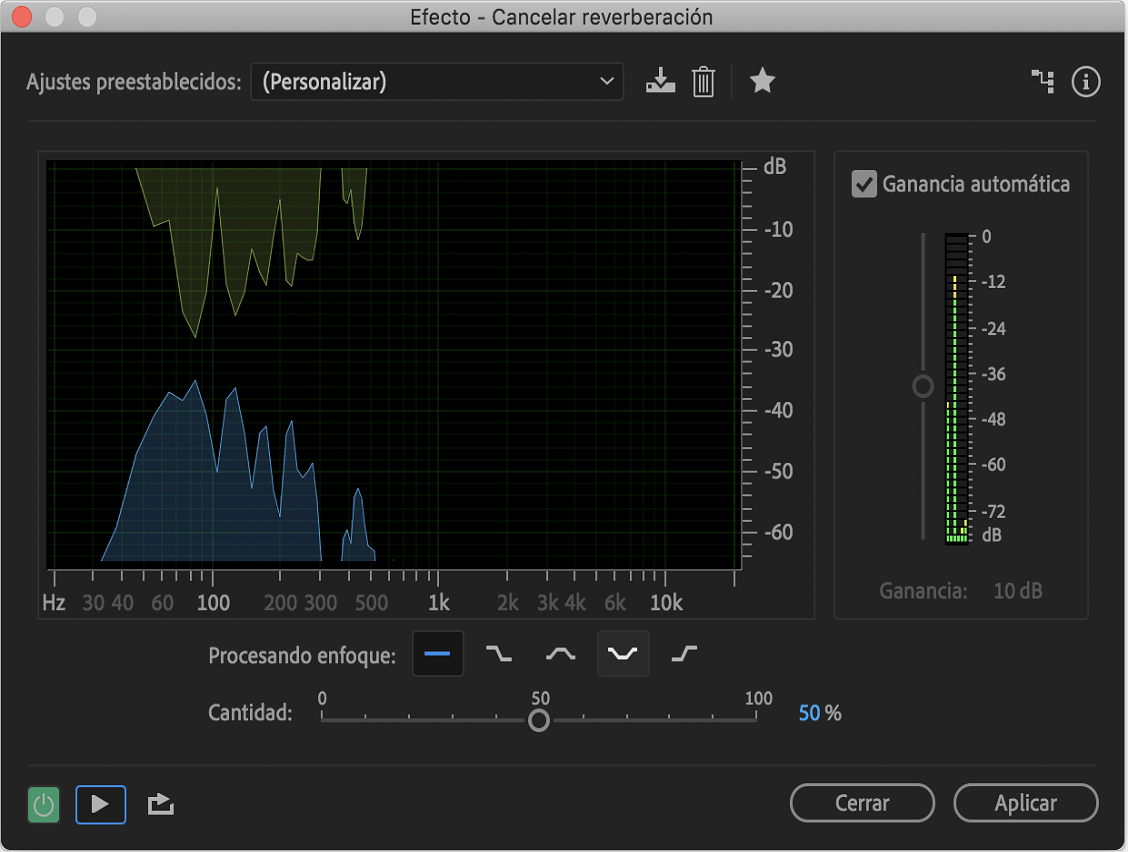Click the Ganancia automática label

(976, 184)
